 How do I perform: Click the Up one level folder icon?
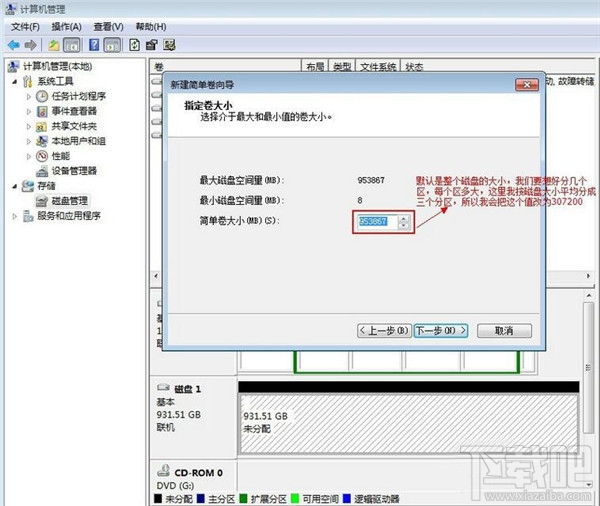(54, 45)
